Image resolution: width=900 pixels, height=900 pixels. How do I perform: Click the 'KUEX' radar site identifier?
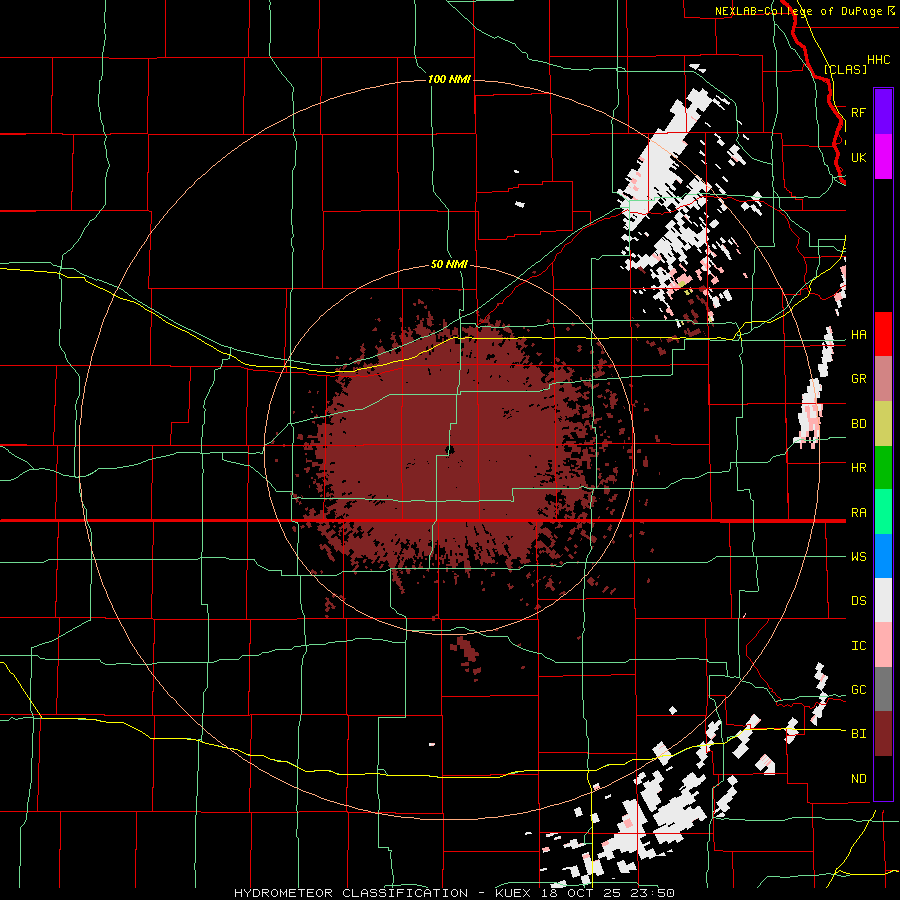[x=513, y=893]
